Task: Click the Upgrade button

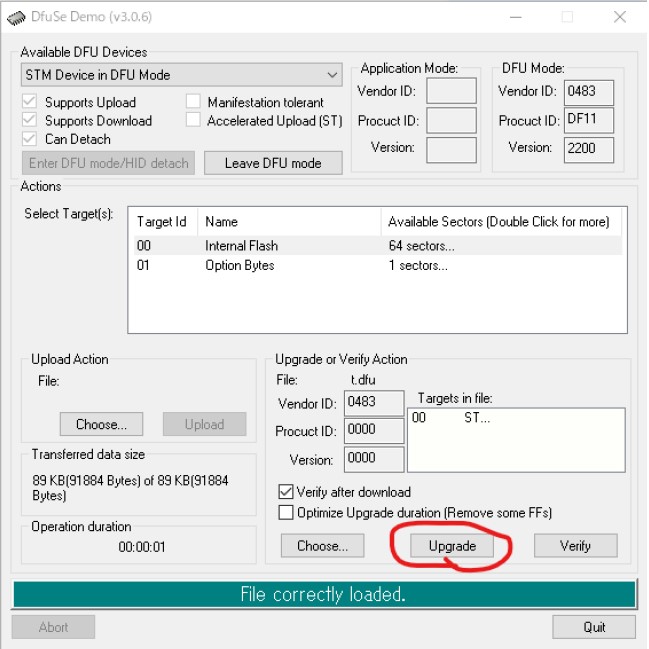Action: [452, 546]
